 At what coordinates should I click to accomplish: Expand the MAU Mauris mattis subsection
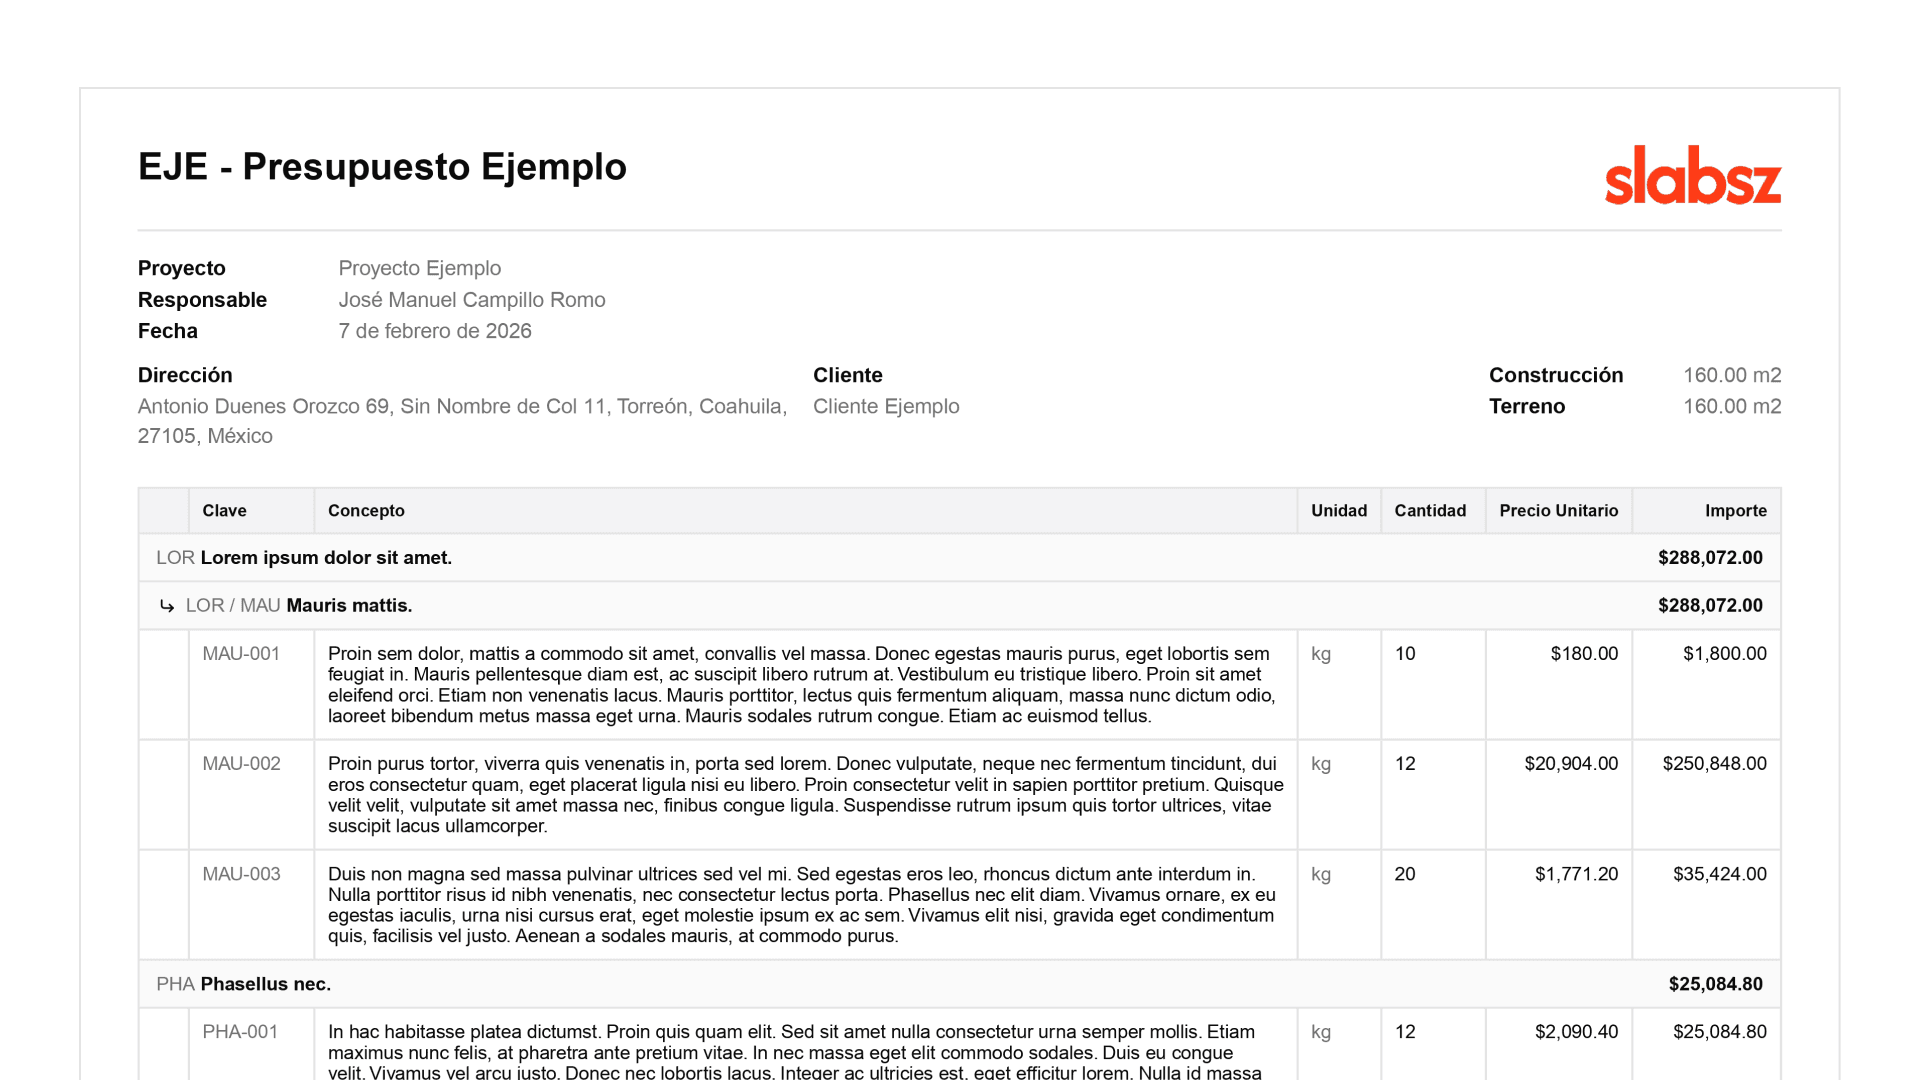pyautogui.click(x=347, y=605)
